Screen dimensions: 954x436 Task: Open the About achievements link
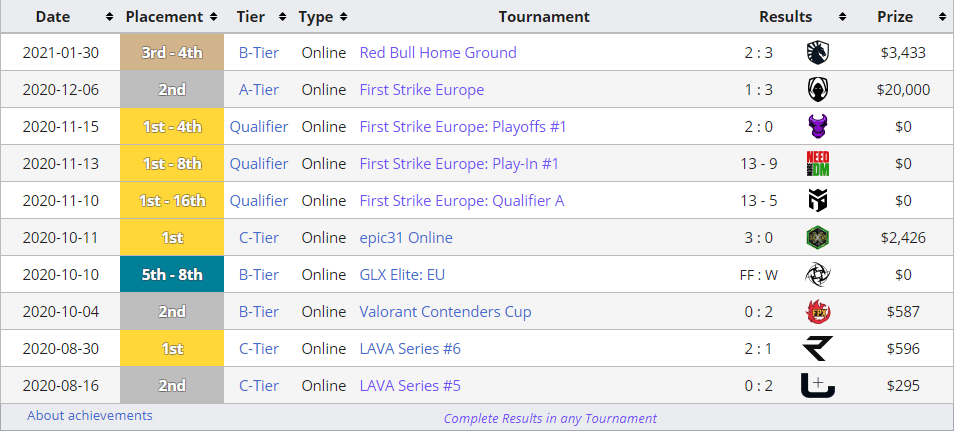(90, 415)
